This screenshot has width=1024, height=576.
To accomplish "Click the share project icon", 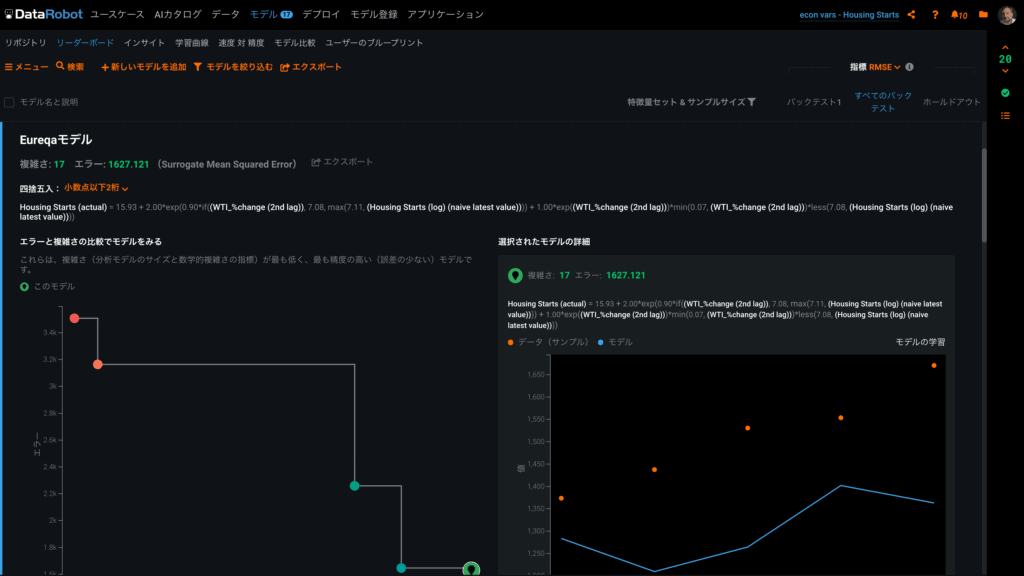I will click(x=911, y=15).
